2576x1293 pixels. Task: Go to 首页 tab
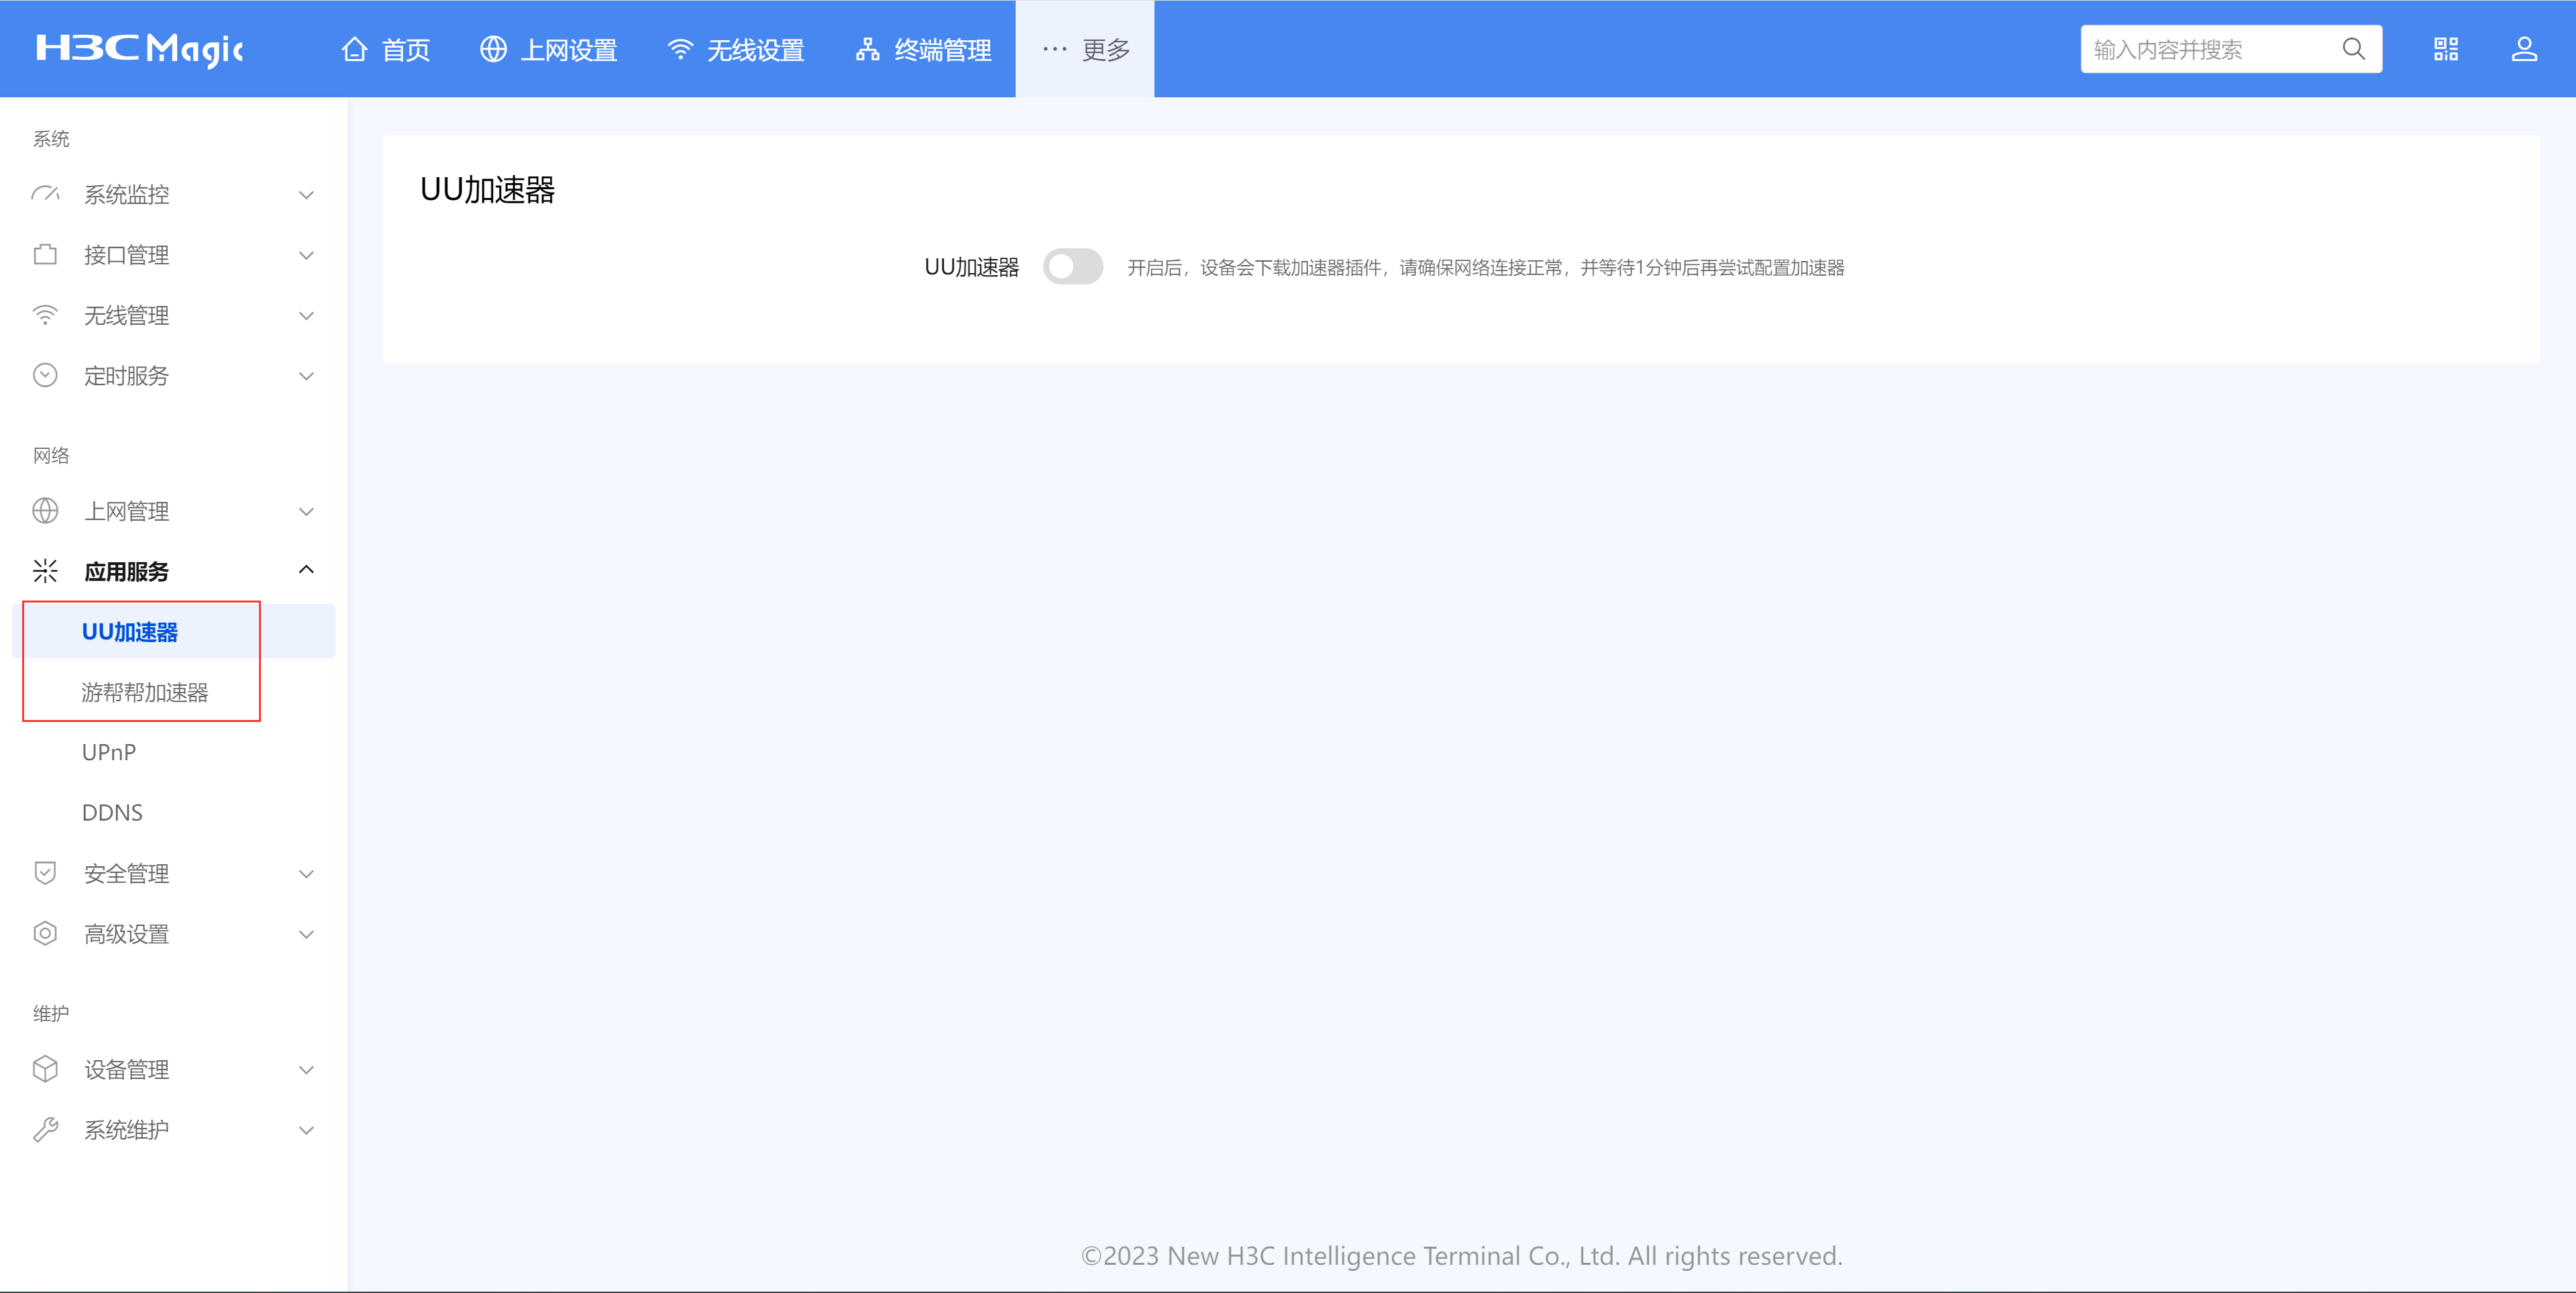click(x=386, y=49)
